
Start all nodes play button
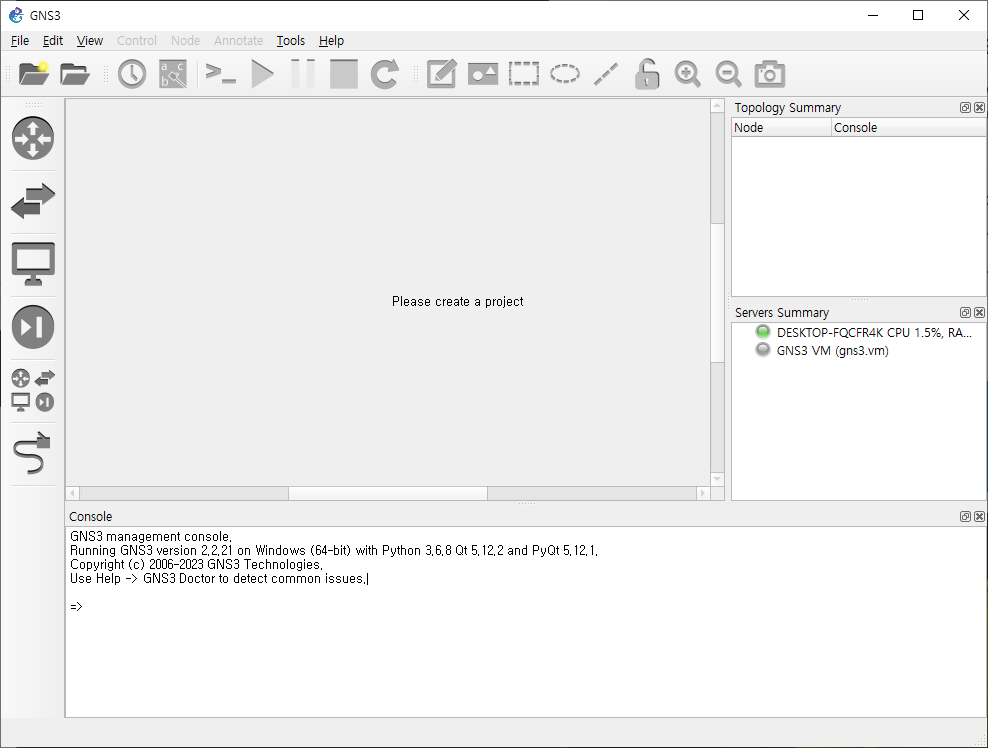click(x=262, y=74)
